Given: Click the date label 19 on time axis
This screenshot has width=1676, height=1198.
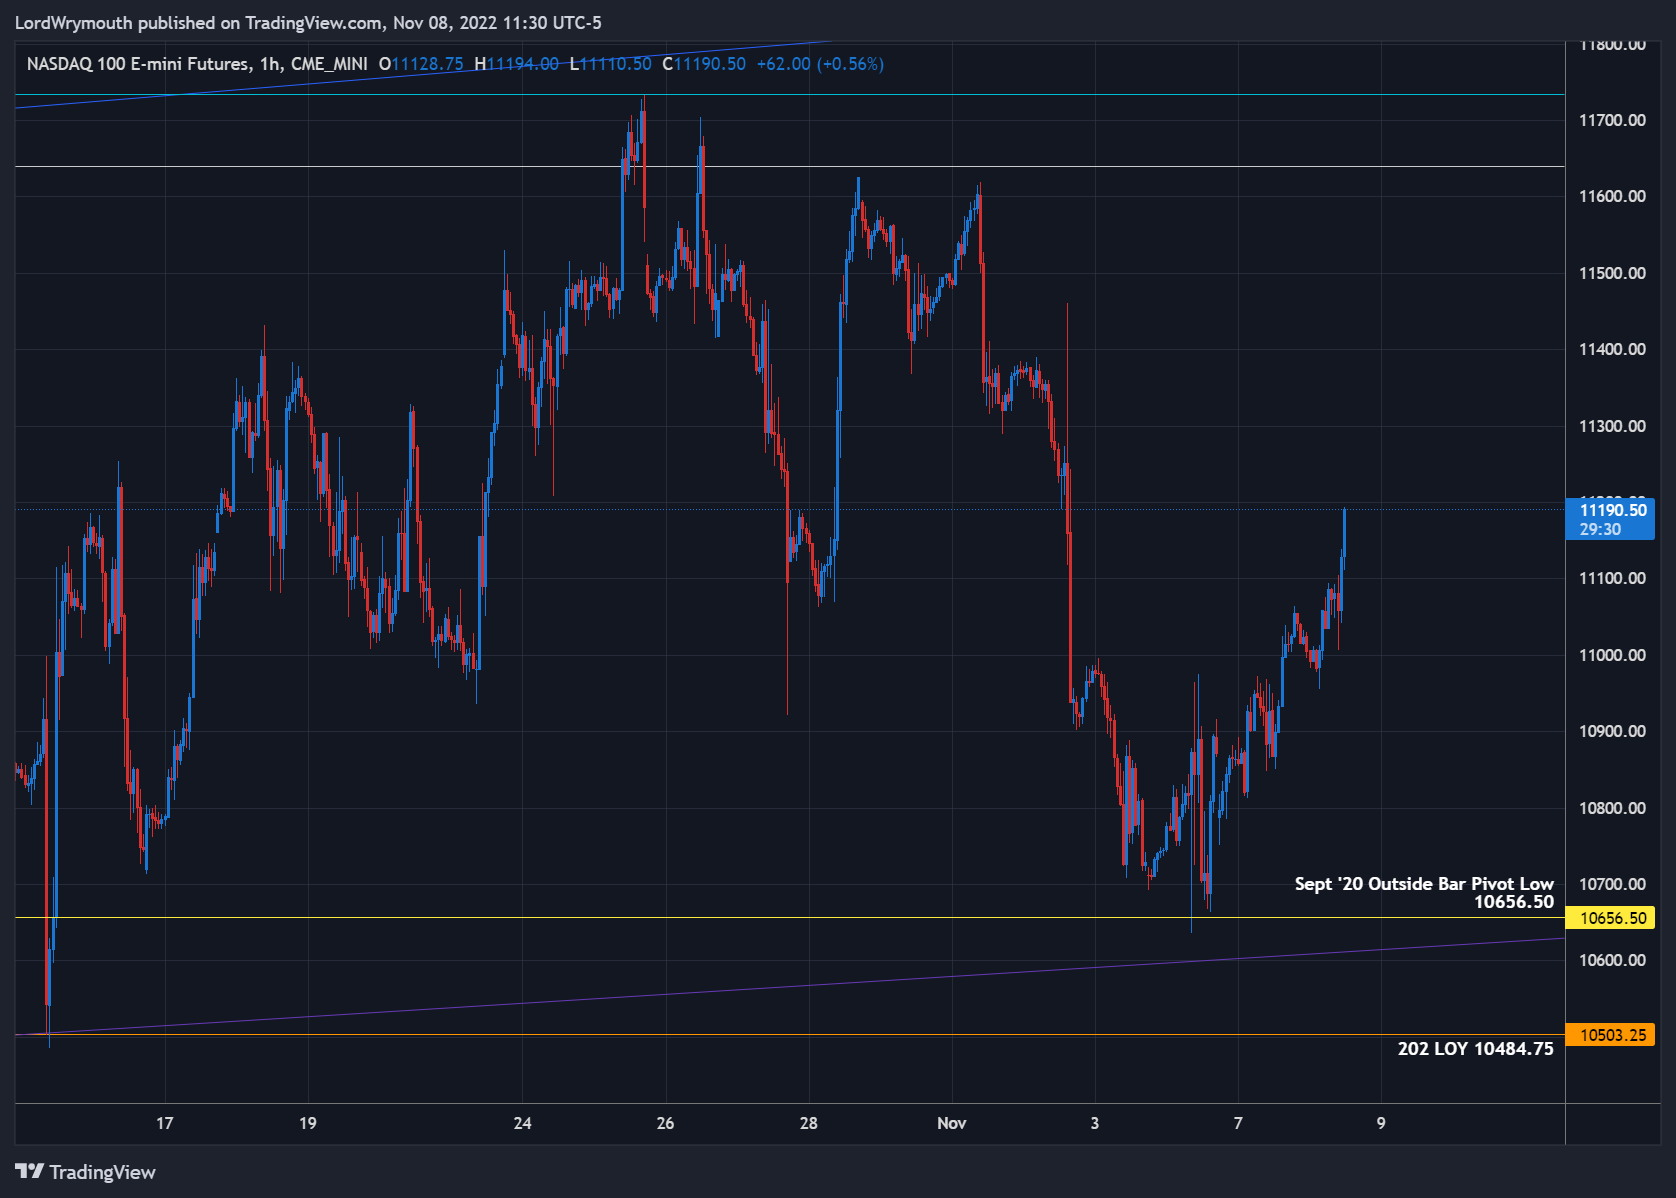Looking at the screenshot, I should [308, 1123].
